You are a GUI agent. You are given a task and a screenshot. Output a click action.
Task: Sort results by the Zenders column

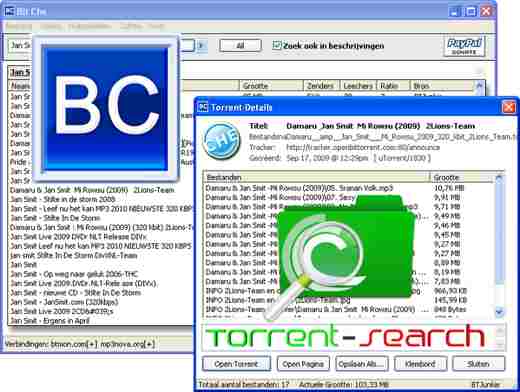[321, 86]
